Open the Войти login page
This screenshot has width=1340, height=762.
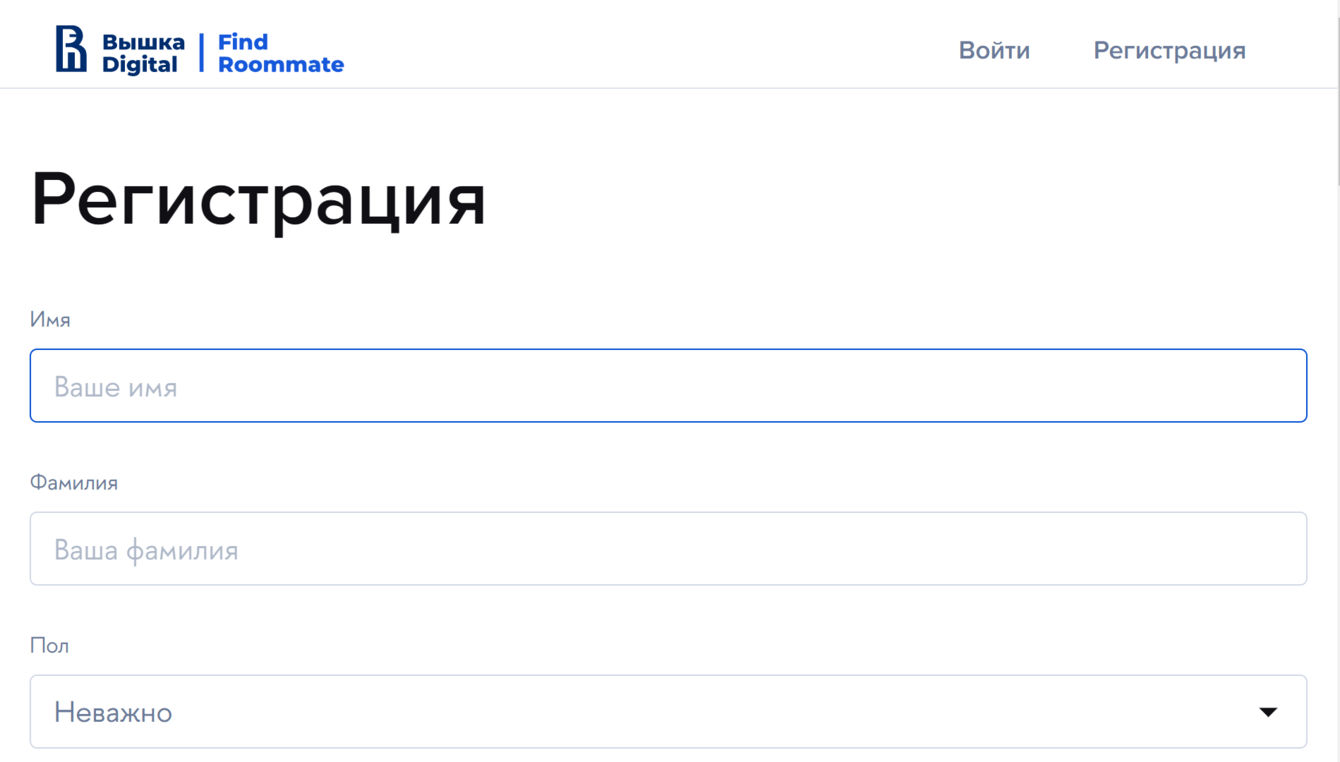tap(994, 50)
